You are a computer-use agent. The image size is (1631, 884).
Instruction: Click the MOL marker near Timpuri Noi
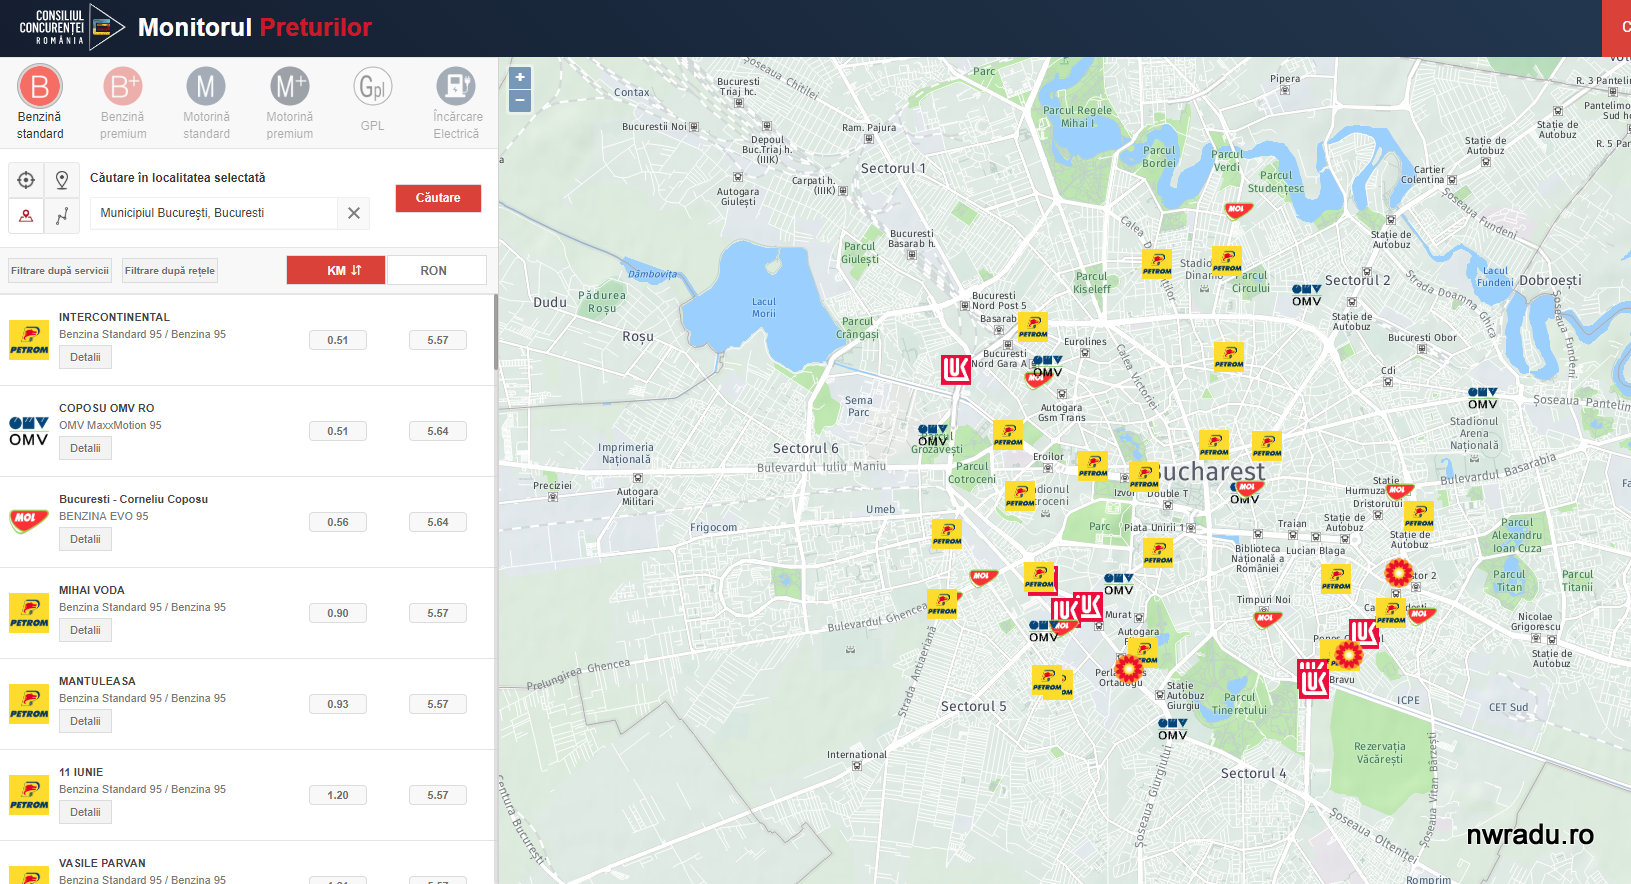point(1267,618)
